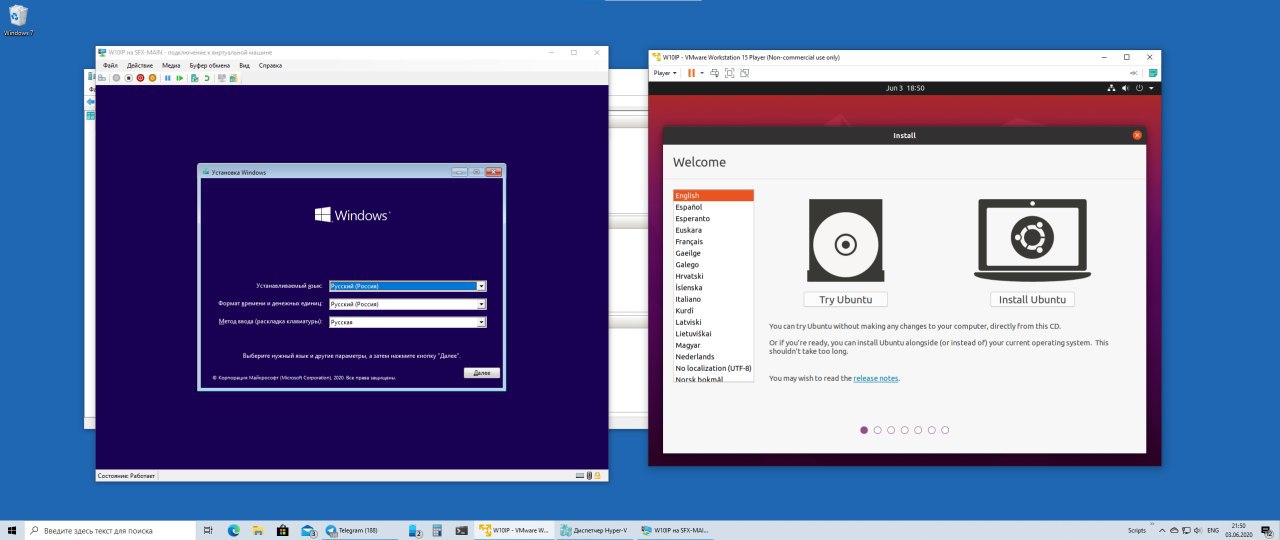Open Ubuntu system menu arrow

[x=1152, y=88]
